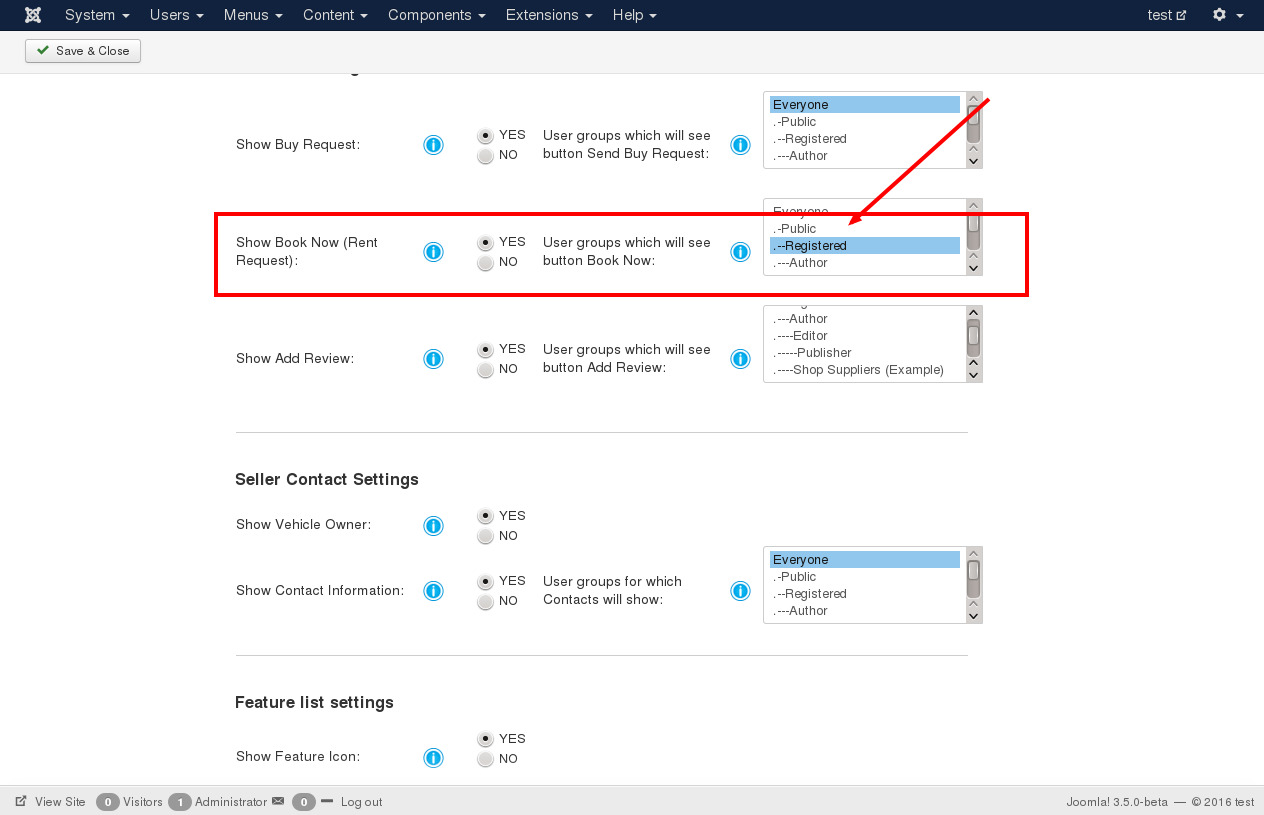The image size is (1264, 815).
Task: Set Show Buy Request to NO
Action: (486, 156)
